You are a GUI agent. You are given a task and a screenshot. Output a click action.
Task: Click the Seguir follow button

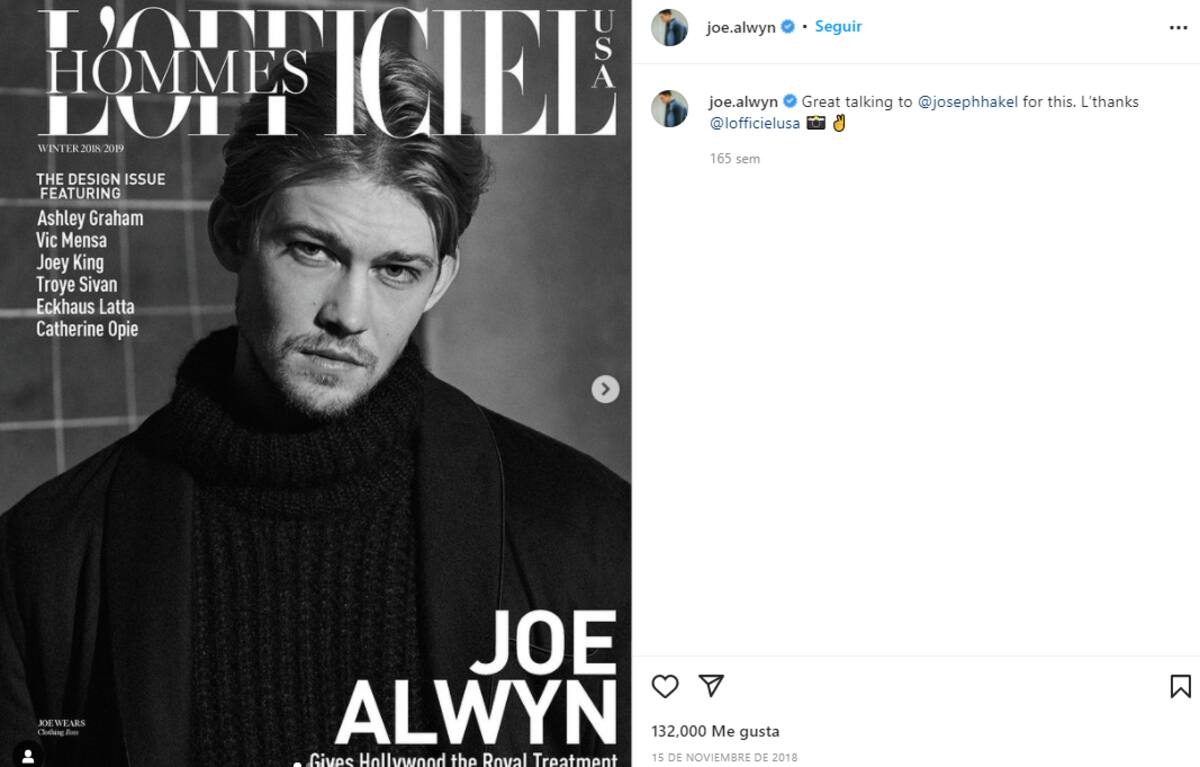(x=838, y=27)
